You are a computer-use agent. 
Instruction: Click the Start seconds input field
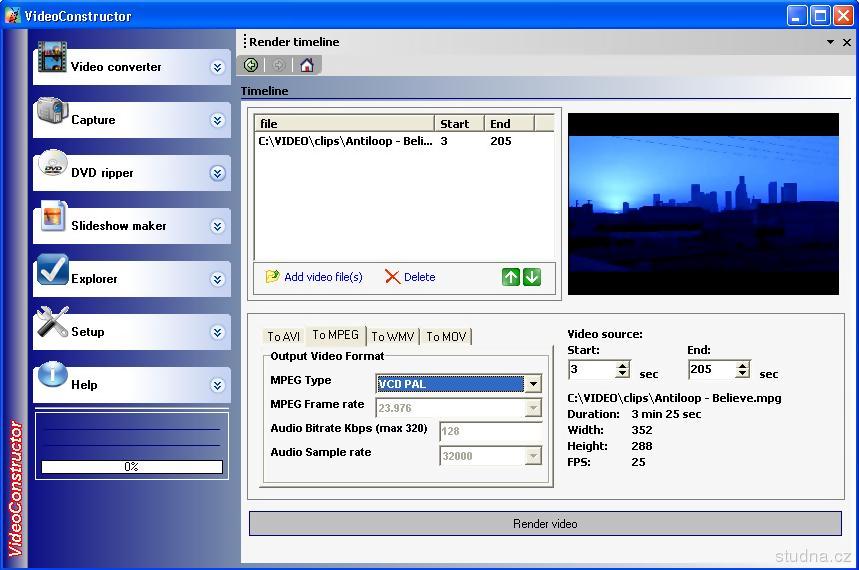tap(591, 370)
